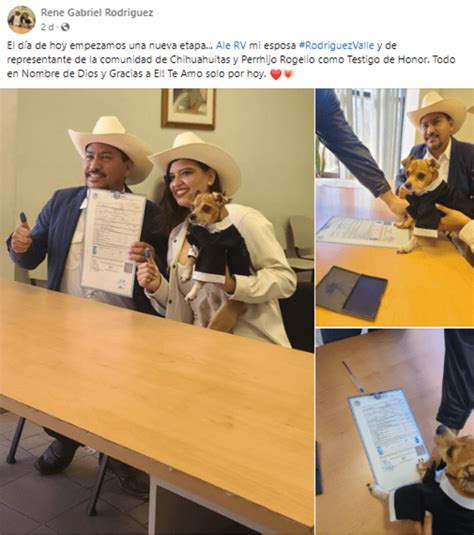
Task: Select the pen in bottom-right photo
Action: (x=354, y=377)
